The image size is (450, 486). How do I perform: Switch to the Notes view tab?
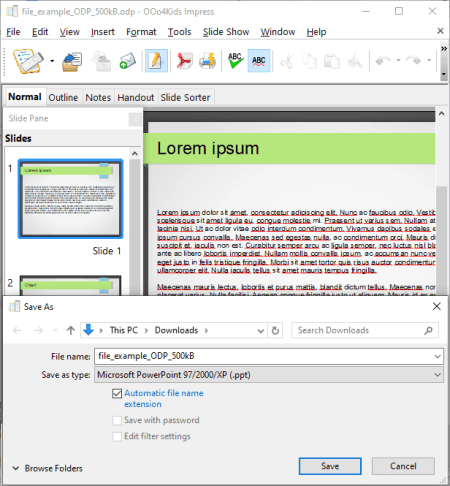pos(98,97)
